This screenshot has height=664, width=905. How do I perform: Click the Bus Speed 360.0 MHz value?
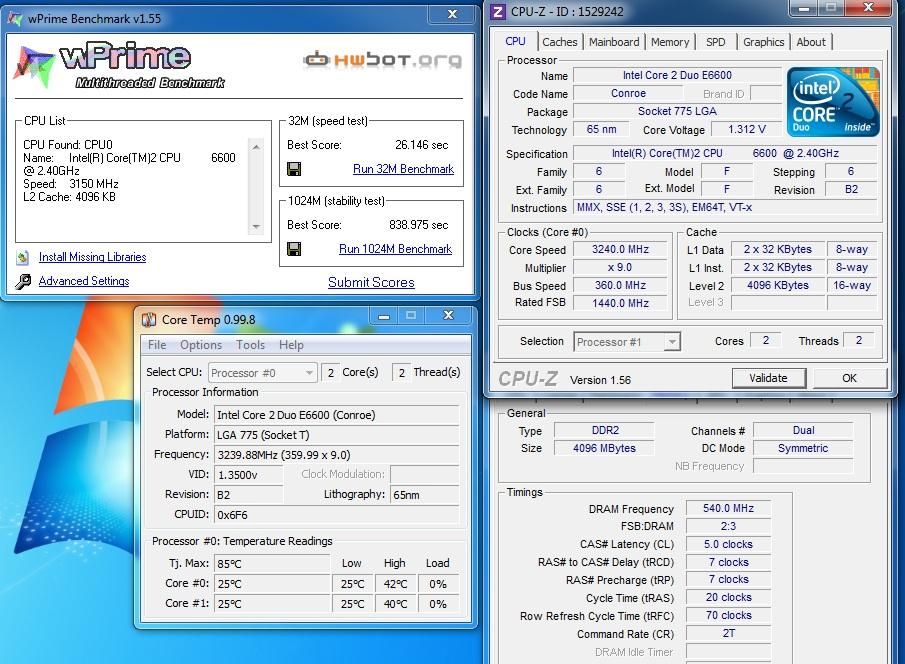[620, 285]
